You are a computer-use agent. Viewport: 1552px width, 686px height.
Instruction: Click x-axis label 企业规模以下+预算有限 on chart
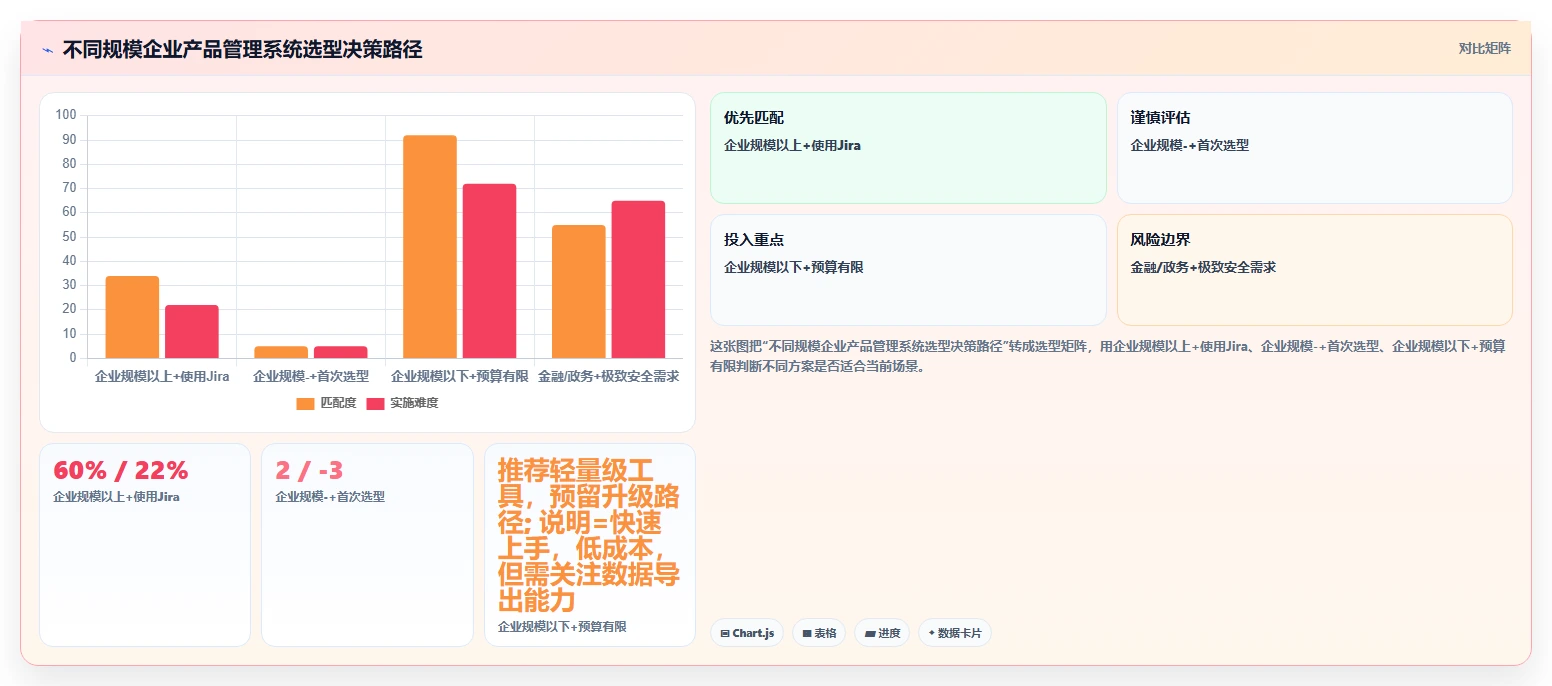click(460, 377)
